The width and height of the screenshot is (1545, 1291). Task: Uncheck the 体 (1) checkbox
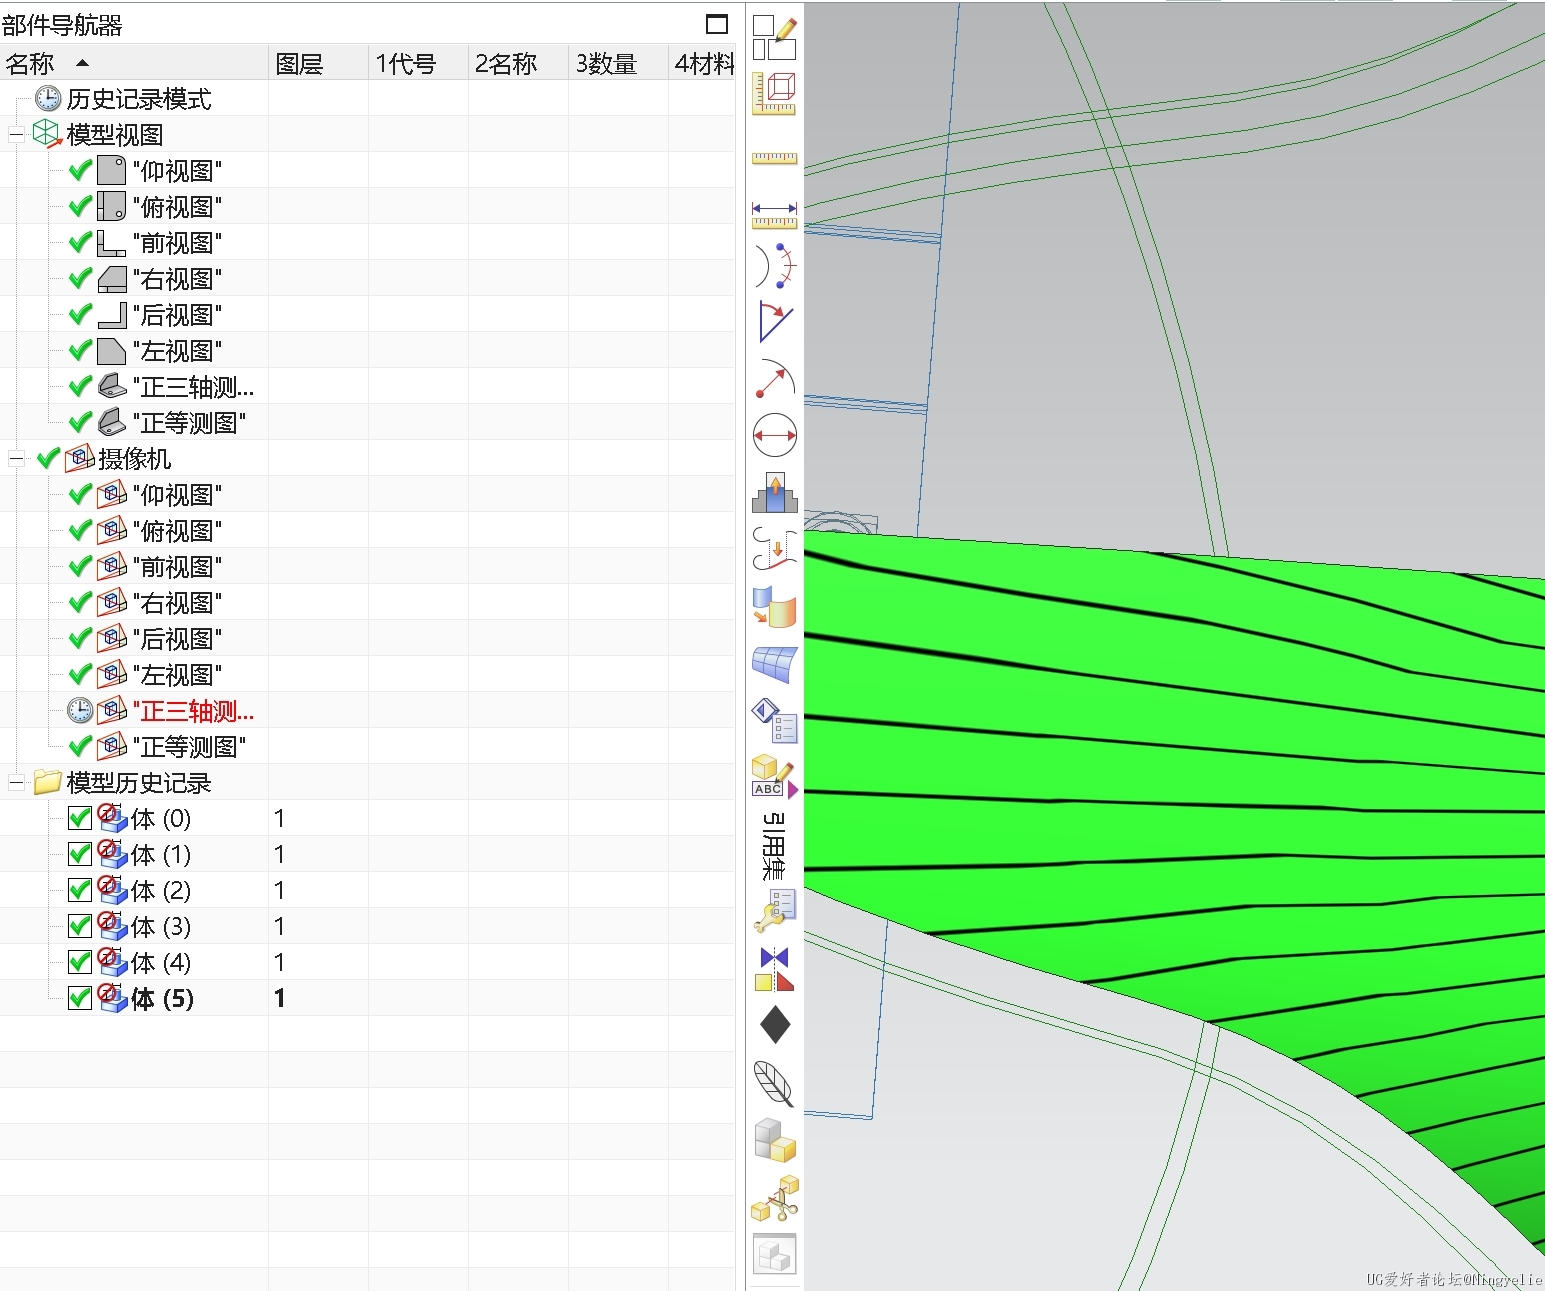point(80,854)
